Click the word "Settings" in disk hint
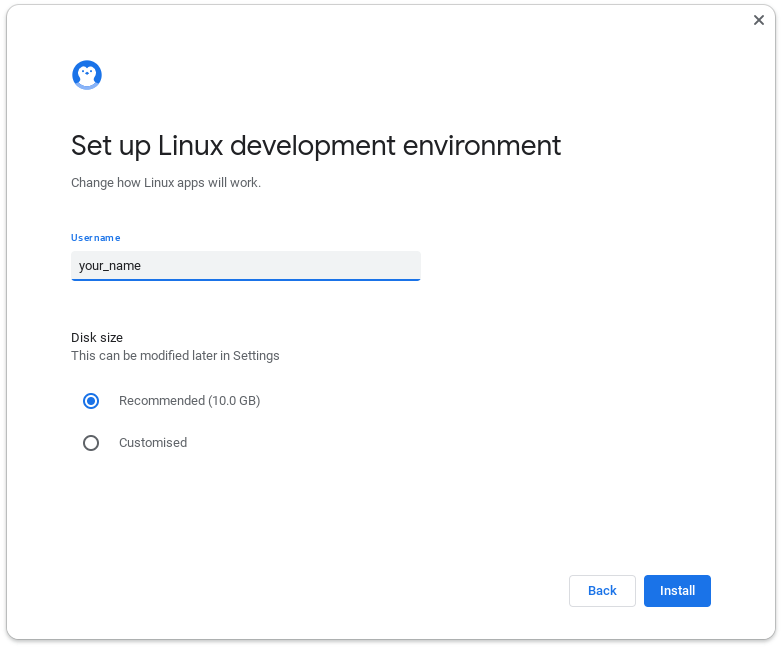The width and height of the screenshot is (782, 648). coord(257,356)
